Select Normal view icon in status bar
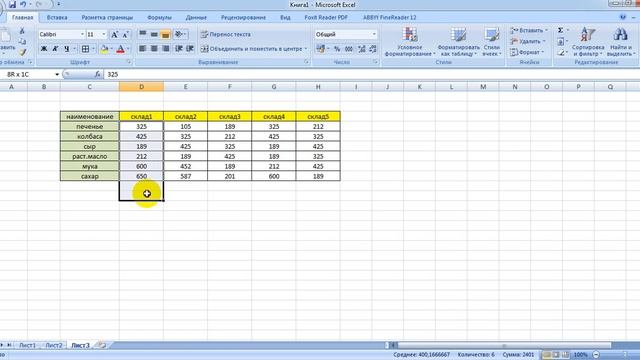Image resolution: width=640 pixels, height=360 pixels. 546,355
